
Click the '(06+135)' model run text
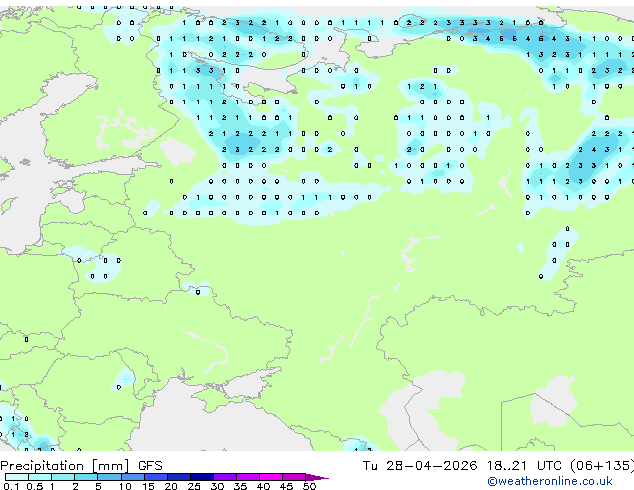(x=602, y=466)
